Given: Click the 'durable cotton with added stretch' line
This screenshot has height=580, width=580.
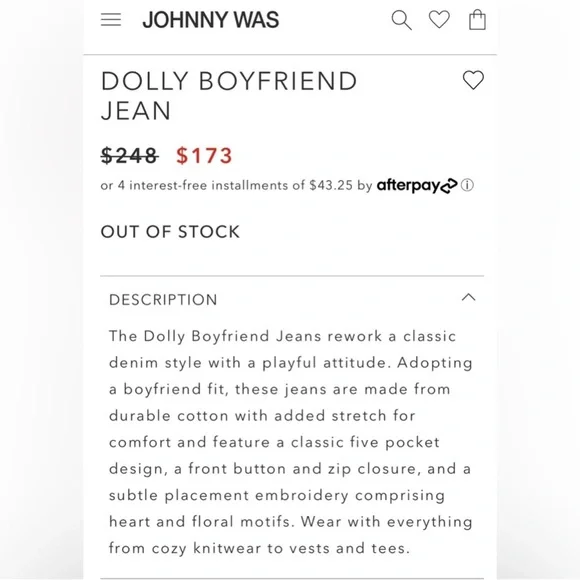Looking at the screenshot, I should 262,416.
